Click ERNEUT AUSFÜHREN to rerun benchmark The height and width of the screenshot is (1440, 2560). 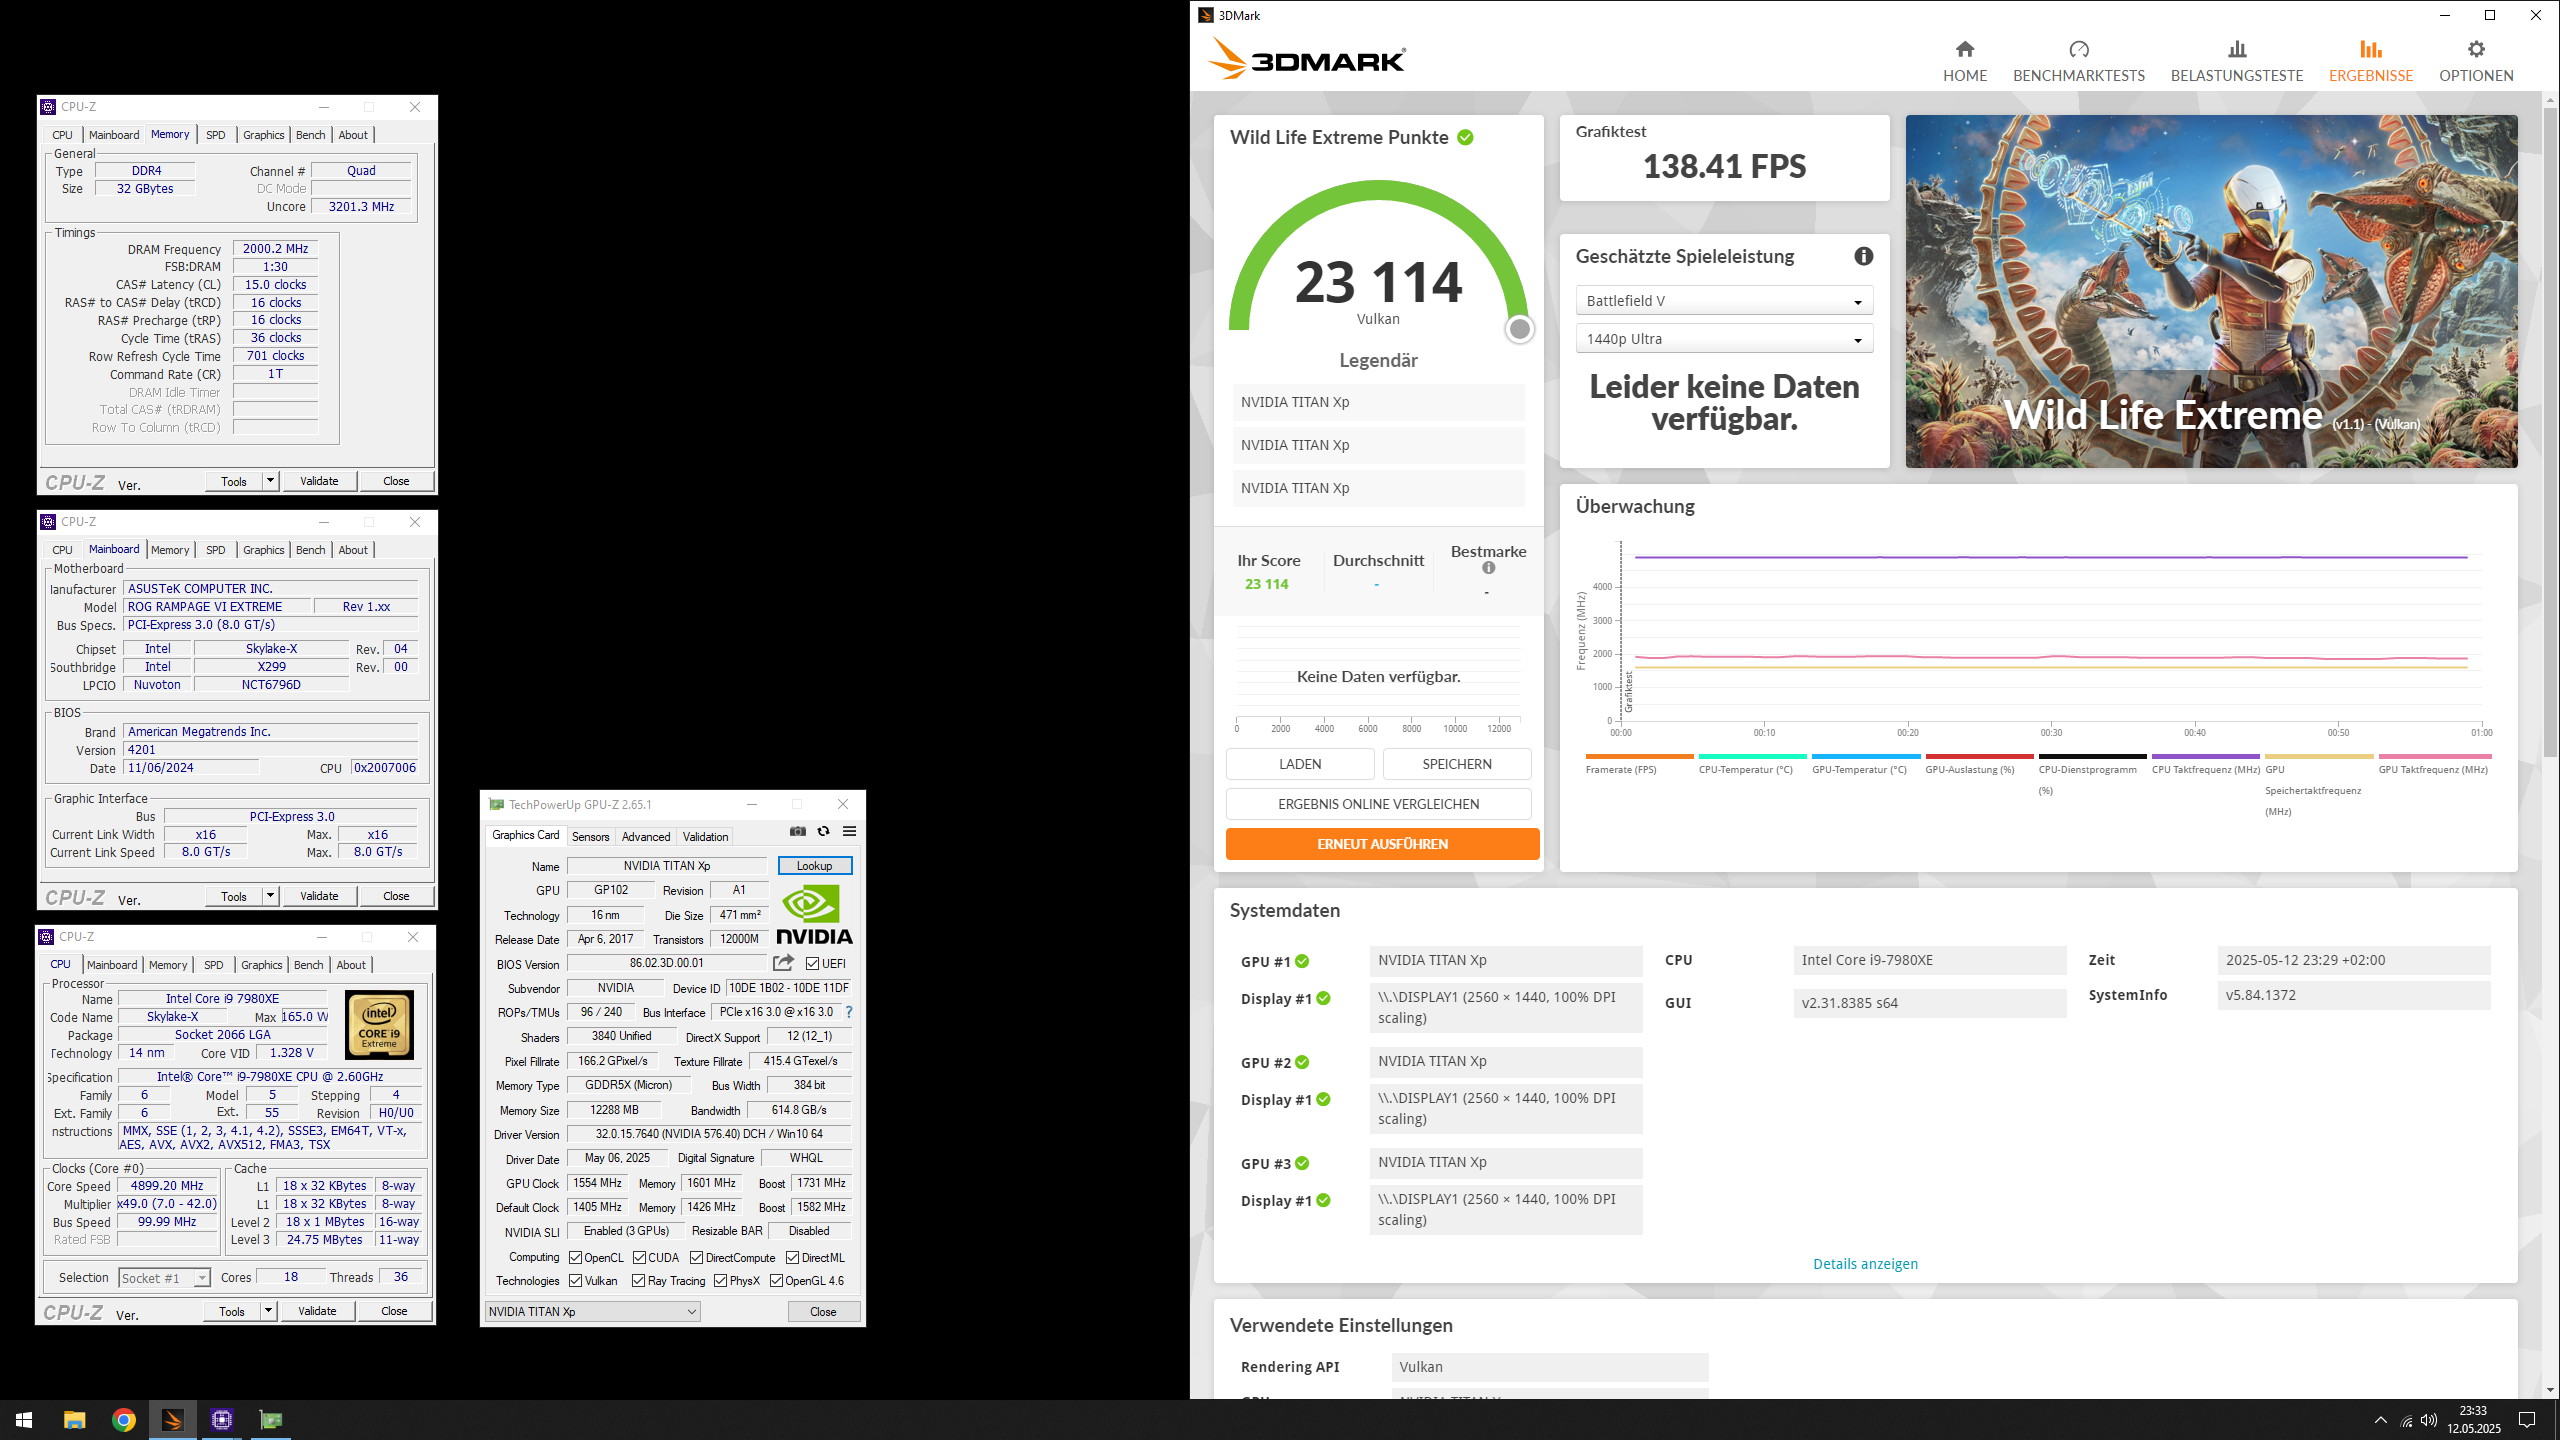pos(1382,844)
